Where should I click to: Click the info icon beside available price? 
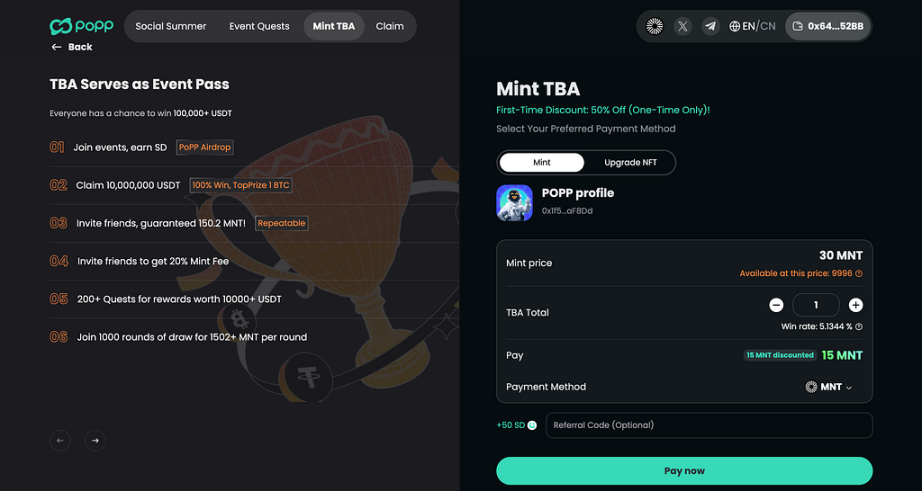(859, 274)
